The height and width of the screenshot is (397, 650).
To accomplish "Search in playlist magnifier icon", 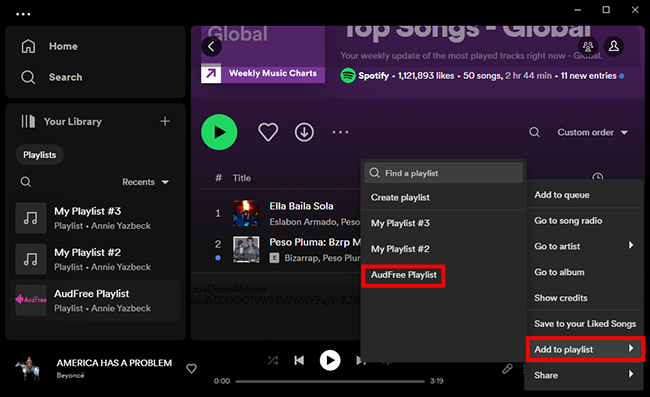I will point(534,132).
